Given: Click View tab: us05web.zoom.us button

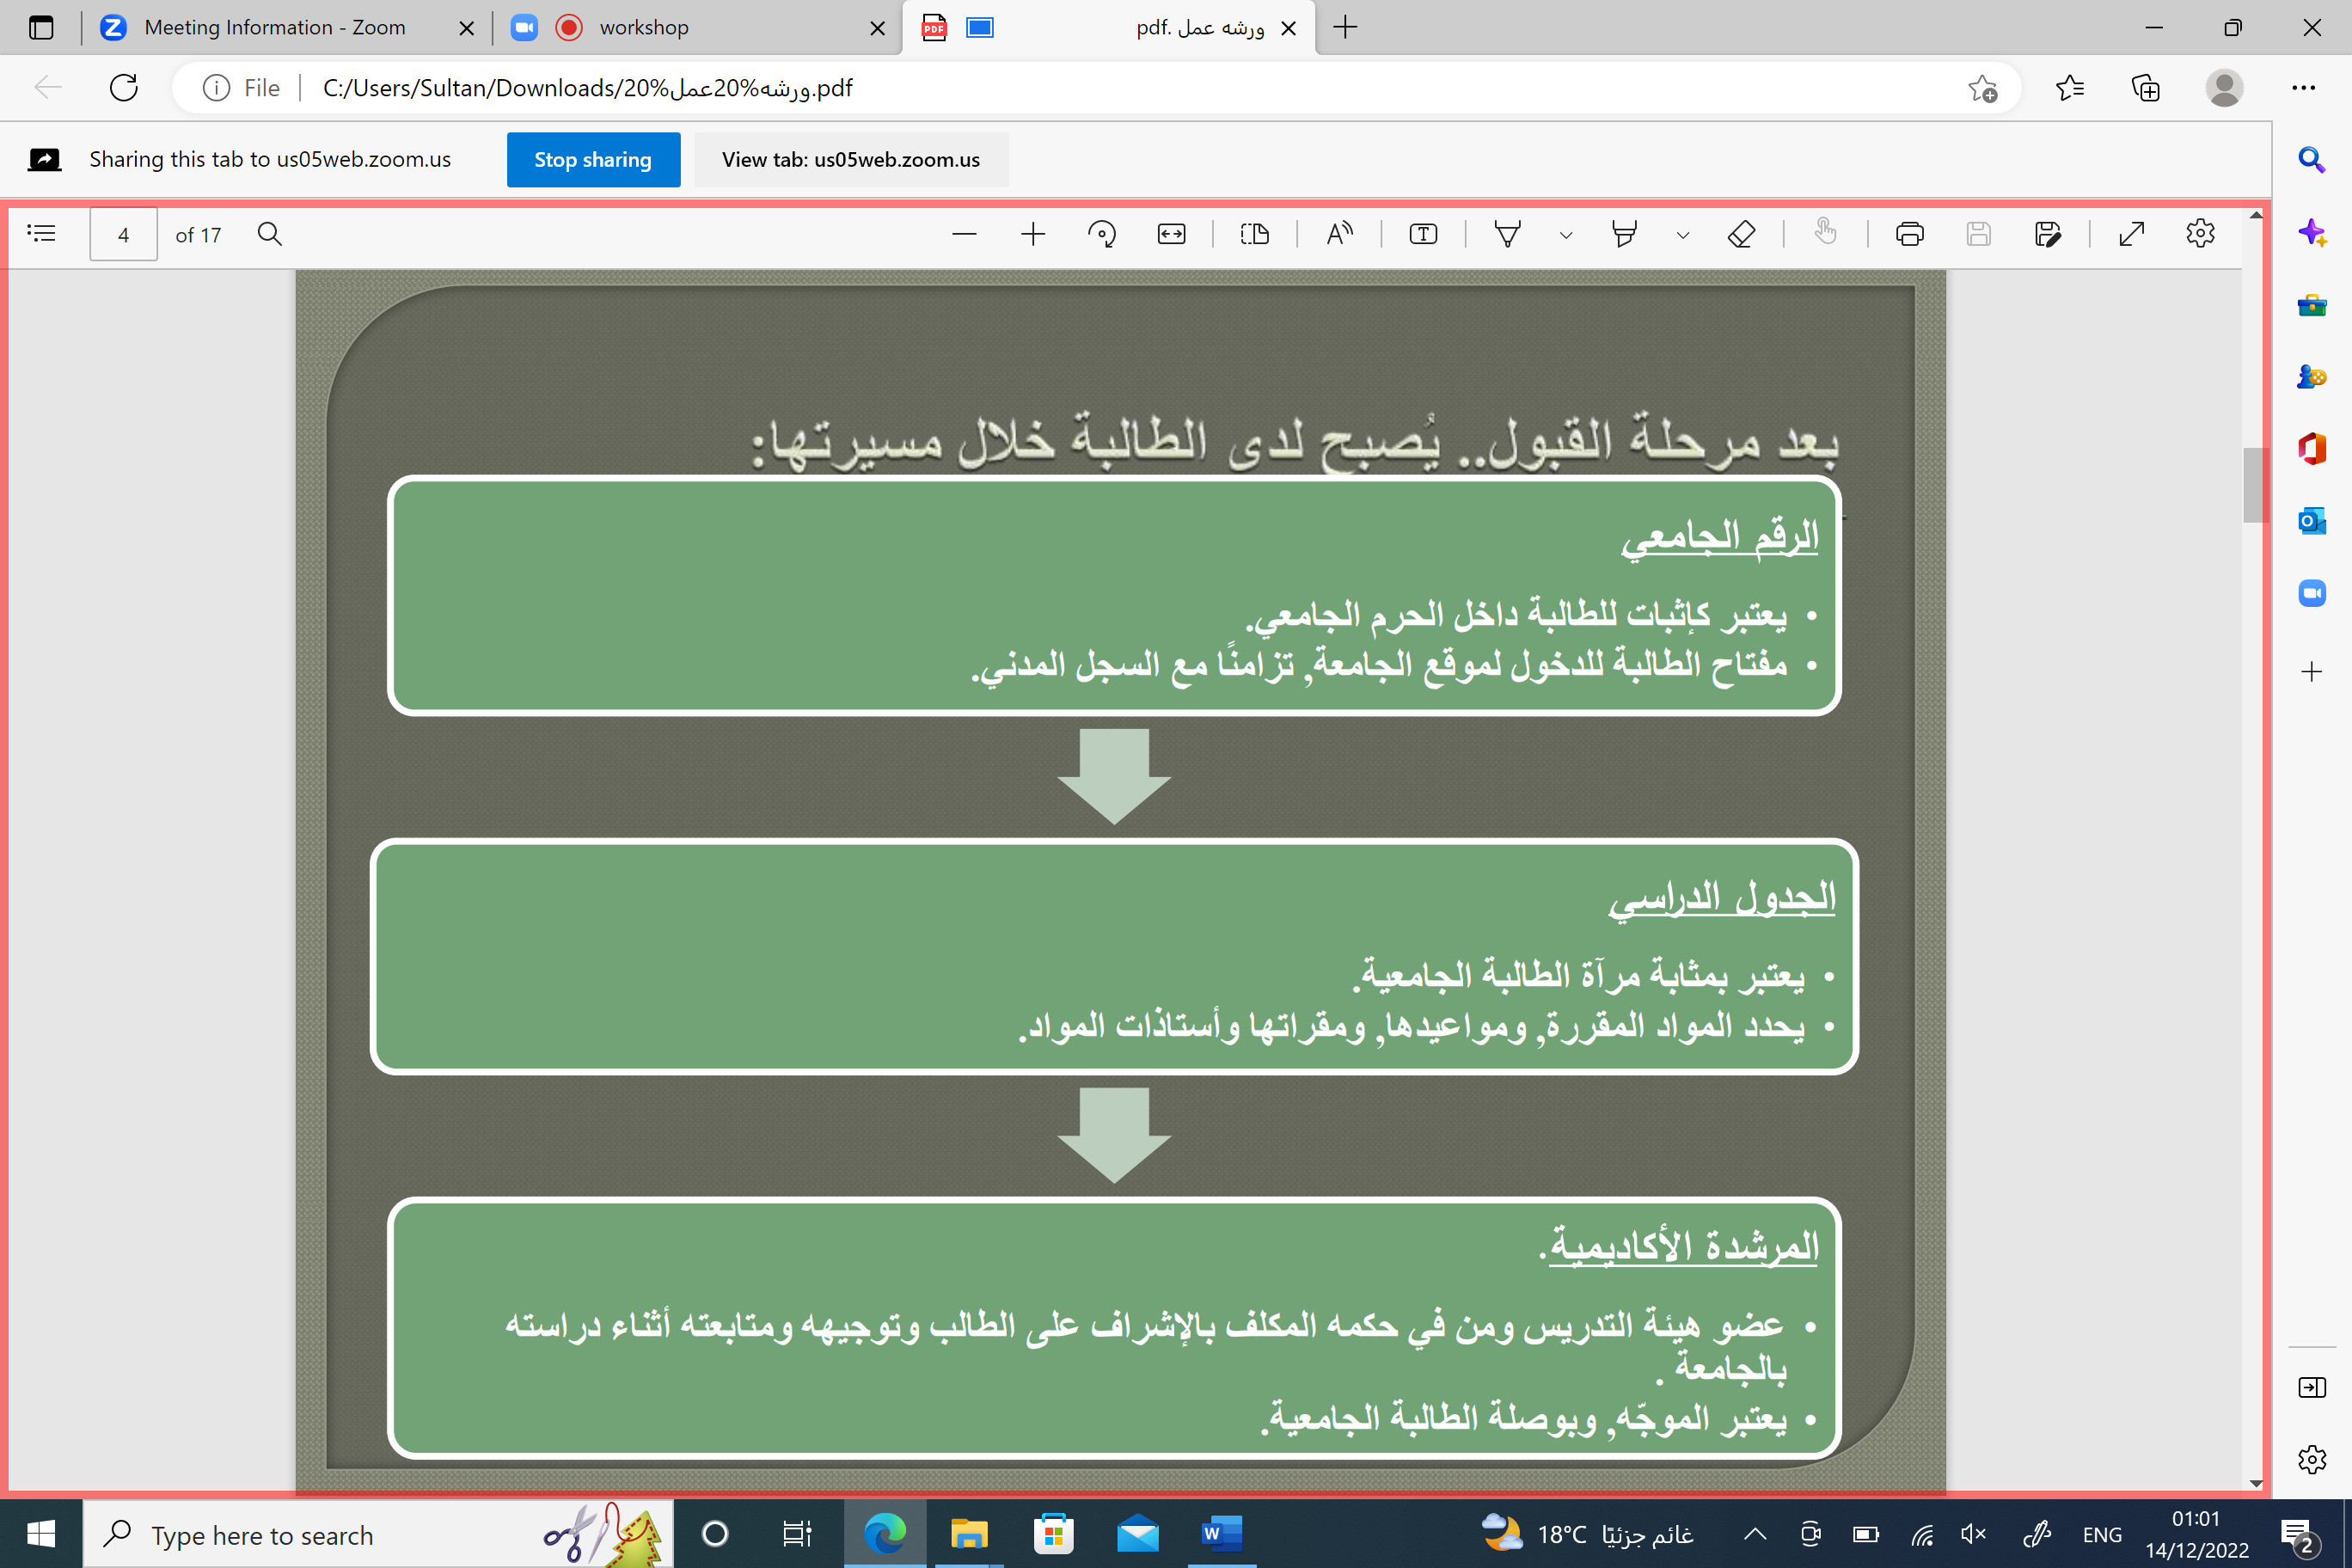Looking at the screenshot, I should tap(850, 160).
